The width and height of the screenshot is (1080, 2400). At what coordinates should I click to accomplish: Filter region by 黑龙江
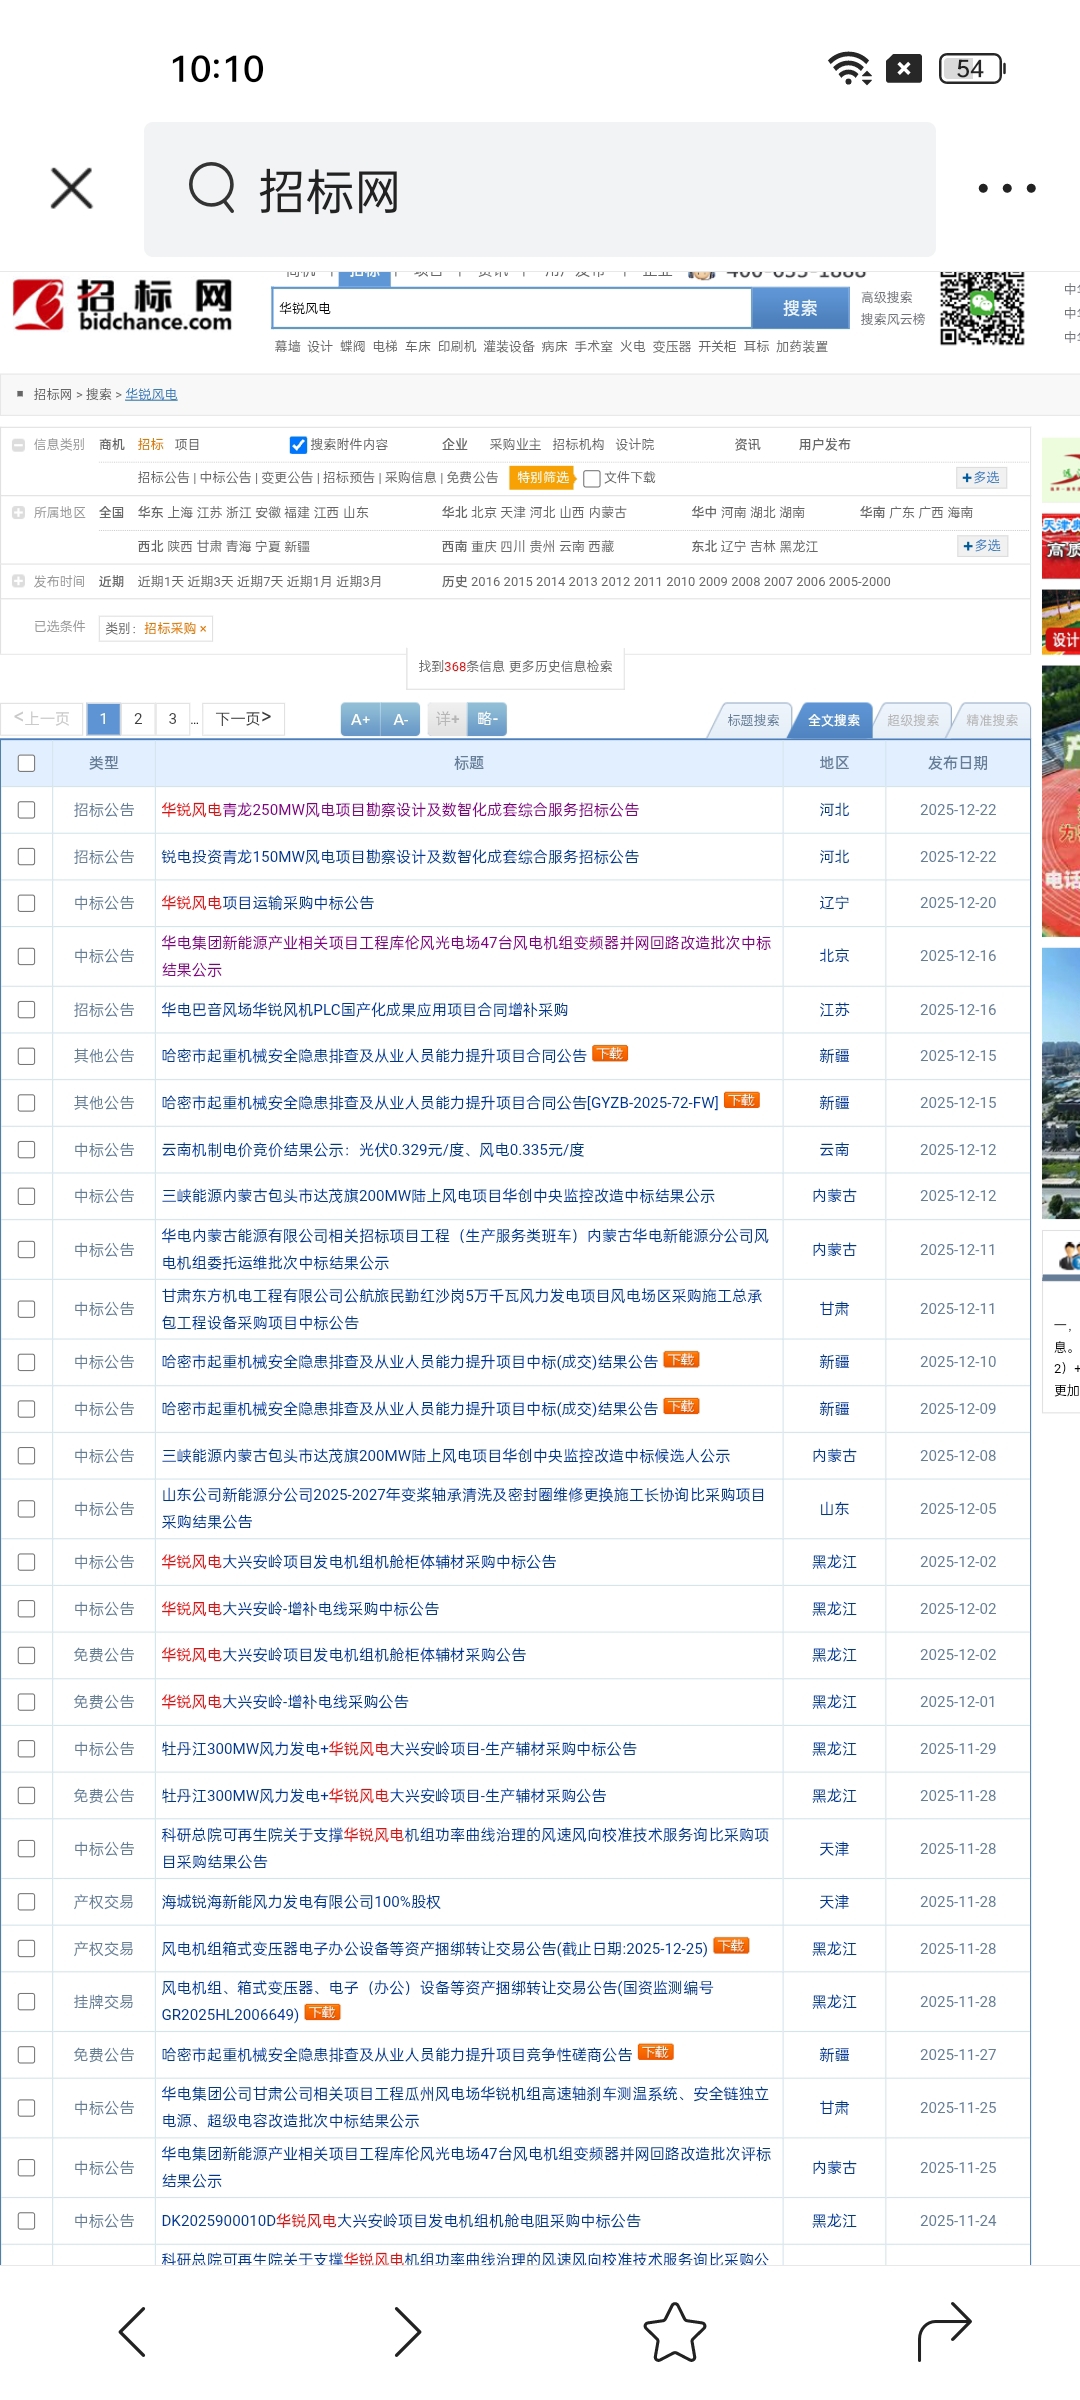pos(799,547)
